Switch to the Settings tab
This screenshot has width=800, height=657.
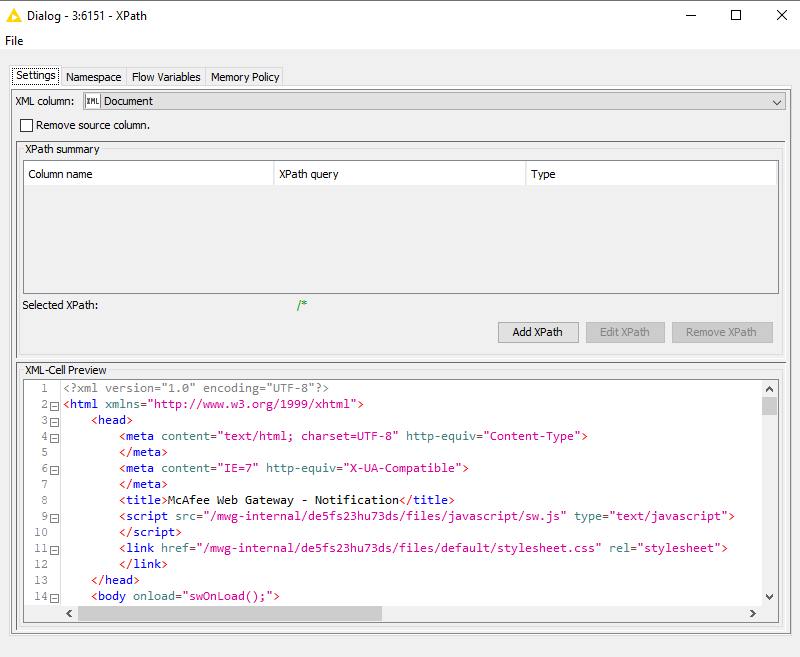(x=36, y=75)
